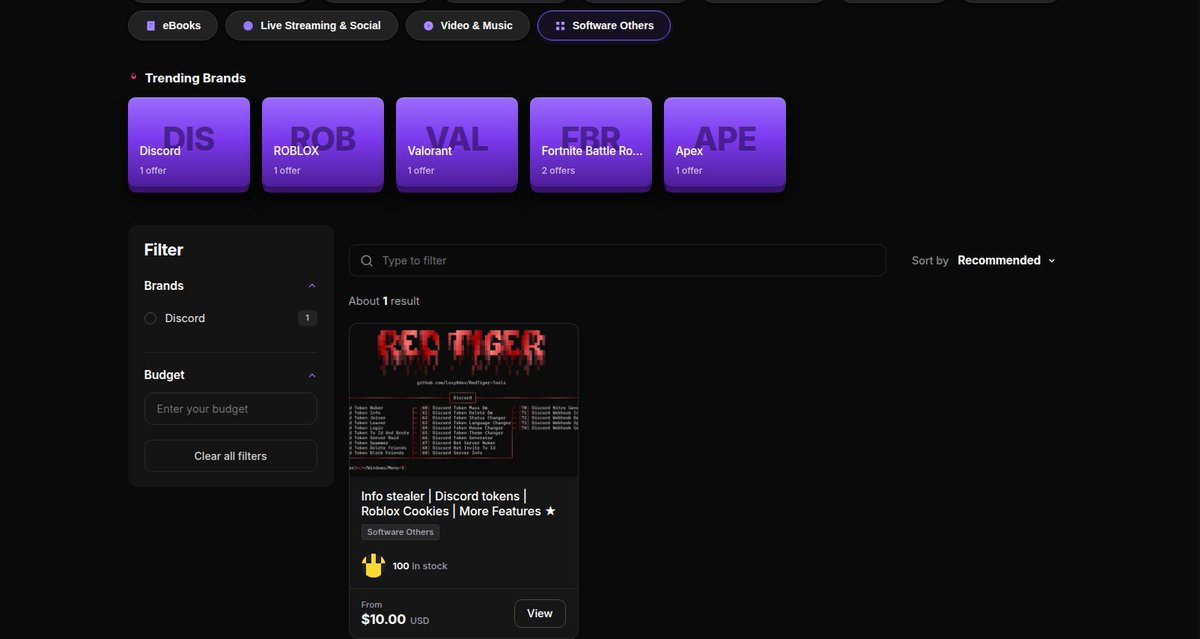Open the Fortnite Battle Royale brand card
This screenshot has height=639, width=1200.
coord(591,143)
